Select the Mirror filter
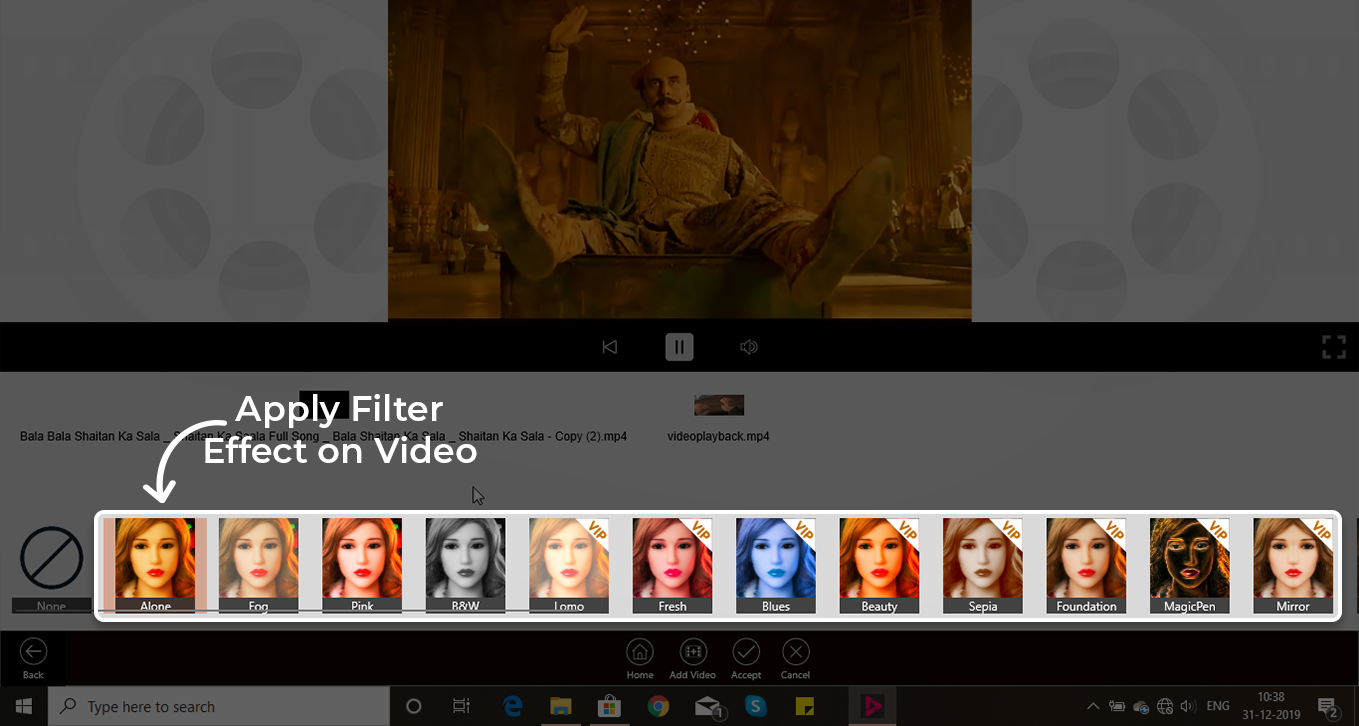The width and height of the screenshot is (1359, 726). (x=1293, y=565)
